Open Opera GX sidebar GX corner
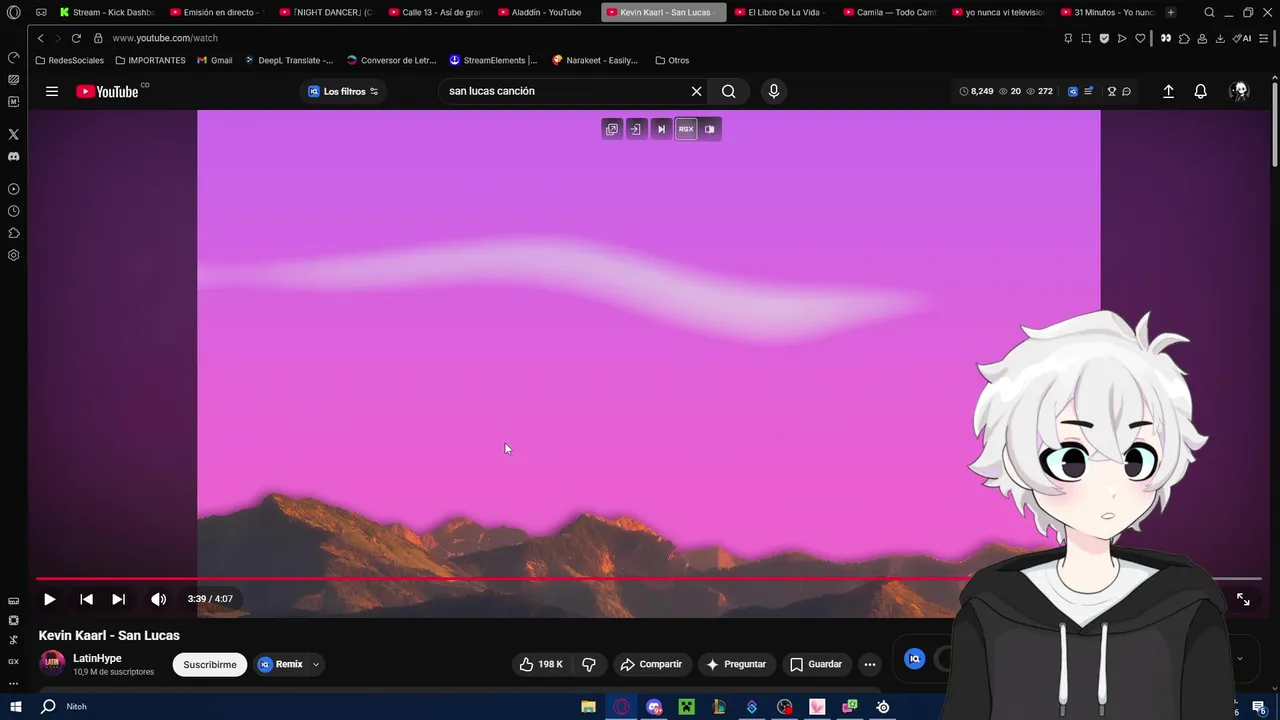The height and width of the screenshot is (720, 1280). tap(13, 661)
